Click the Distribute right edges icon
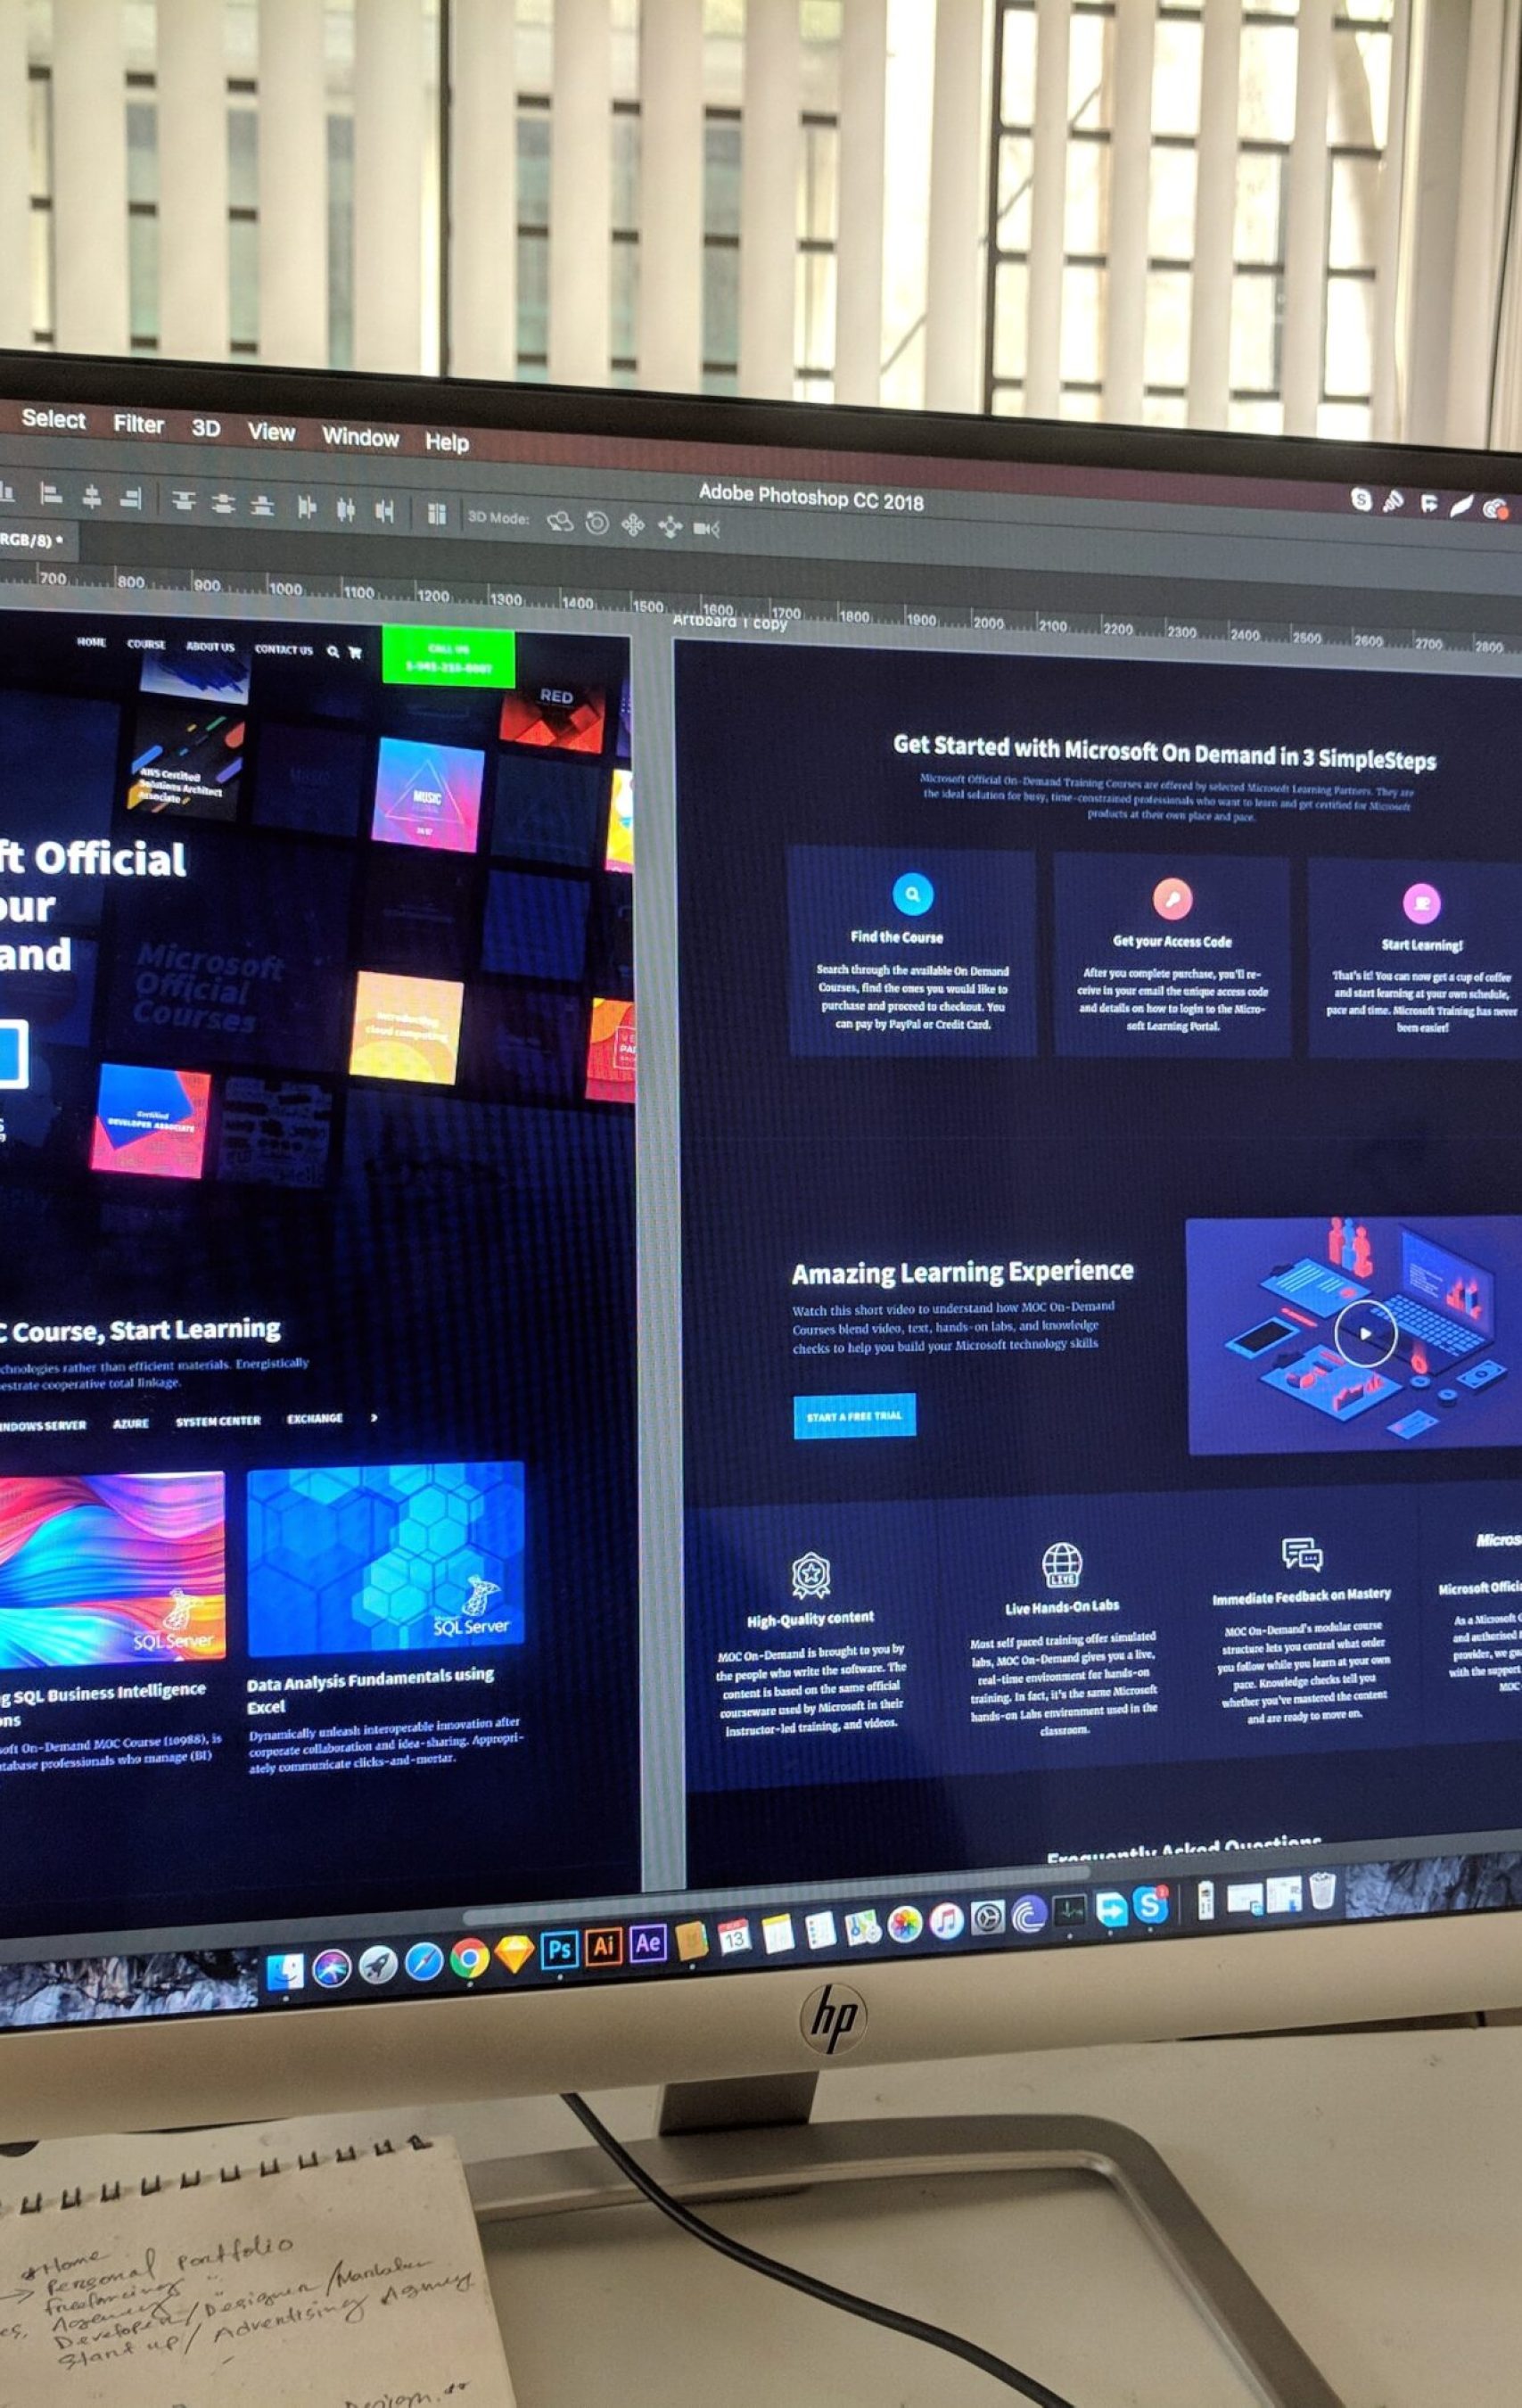This screenshot has height=2408, width=1522. (384, 512)
